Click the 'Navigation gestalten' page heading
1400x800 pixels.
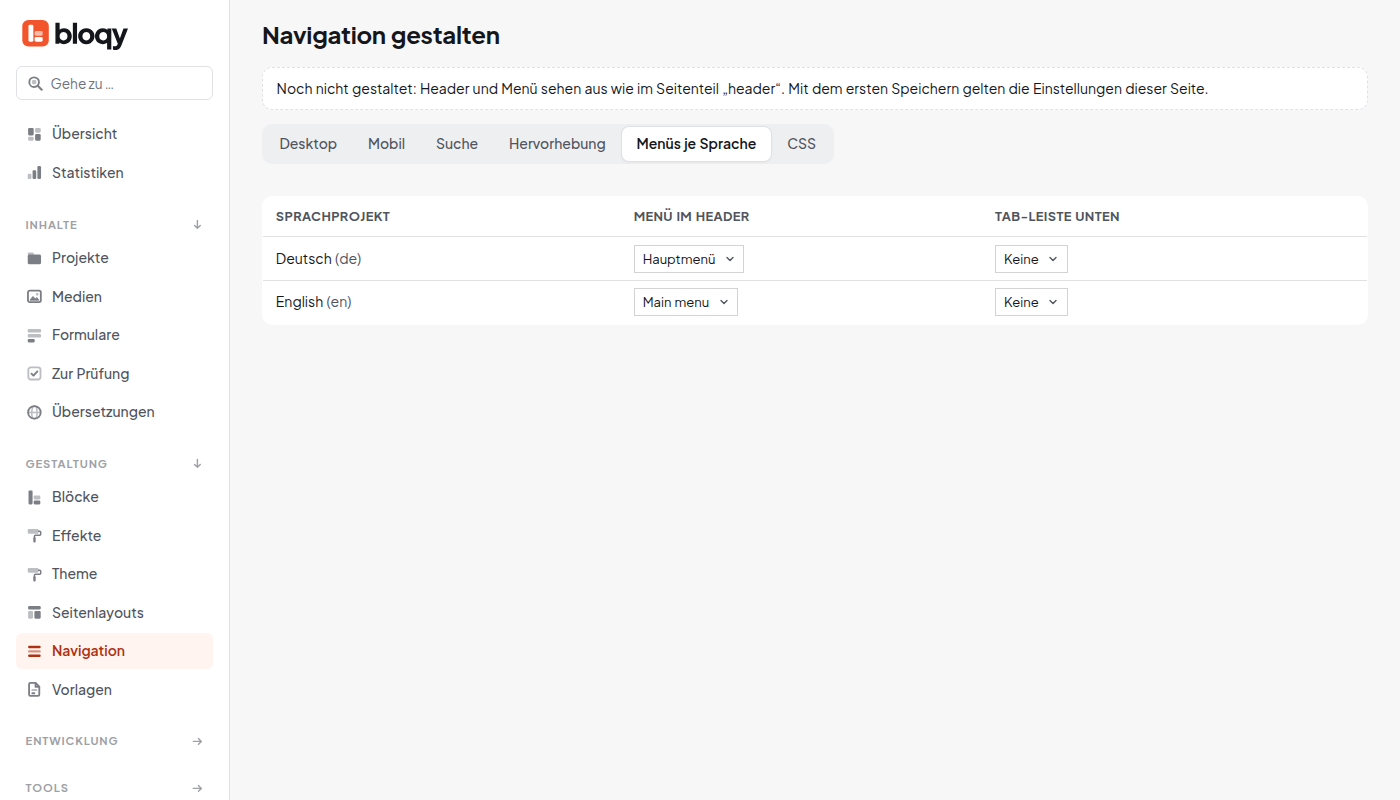click(x=381, y=36)
